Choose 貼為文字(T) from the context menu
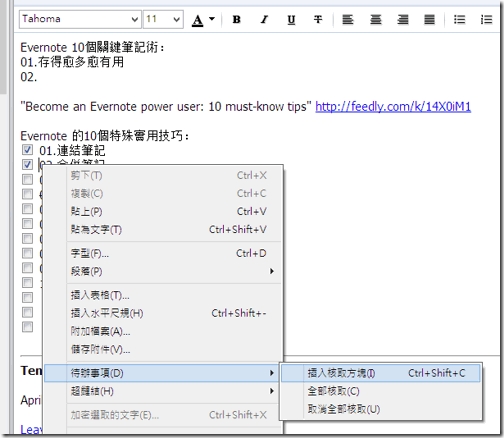The width and height of the screenshot is (504, 438). tap(163, 229)
